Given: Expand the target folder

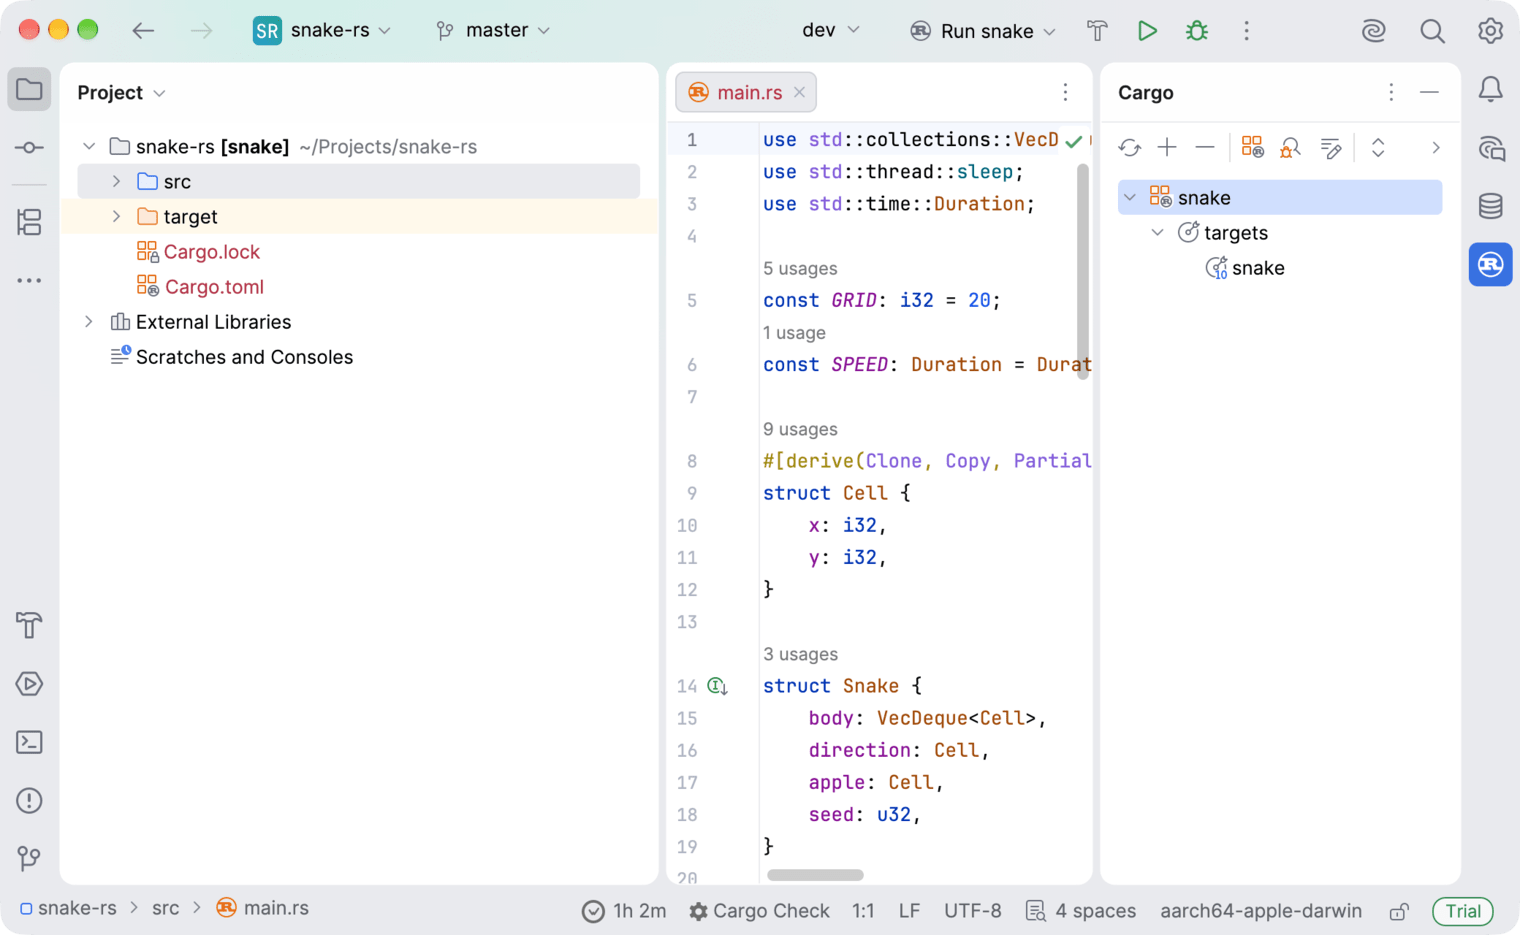Looking at the screenshot, I should click(116, 217).
